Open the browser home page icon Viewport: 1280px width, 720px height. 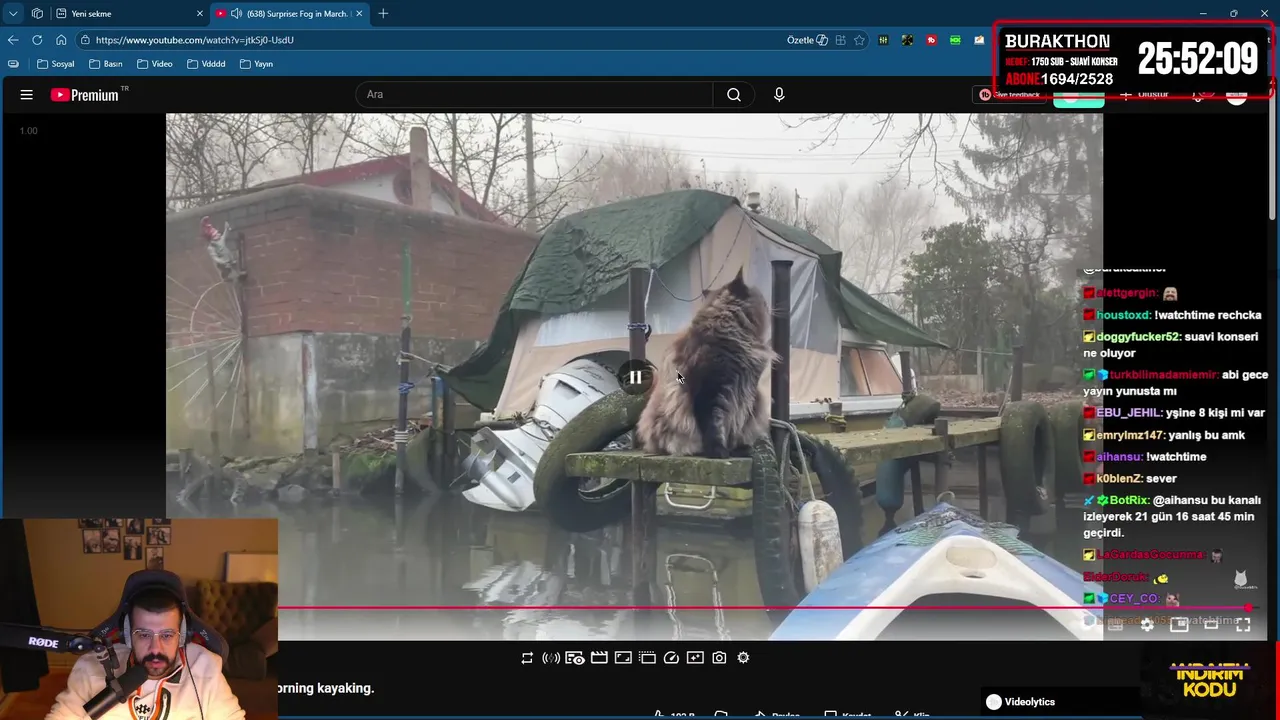point(61,40)
